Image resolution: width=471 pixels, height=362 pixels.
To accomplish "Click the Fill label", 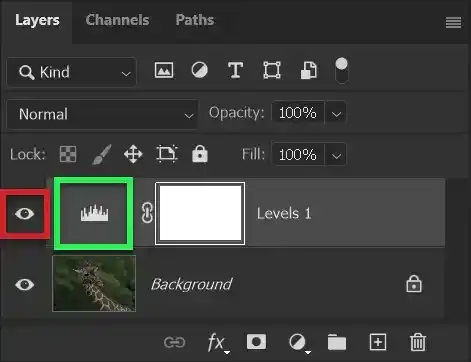I will tap(253, 154).
